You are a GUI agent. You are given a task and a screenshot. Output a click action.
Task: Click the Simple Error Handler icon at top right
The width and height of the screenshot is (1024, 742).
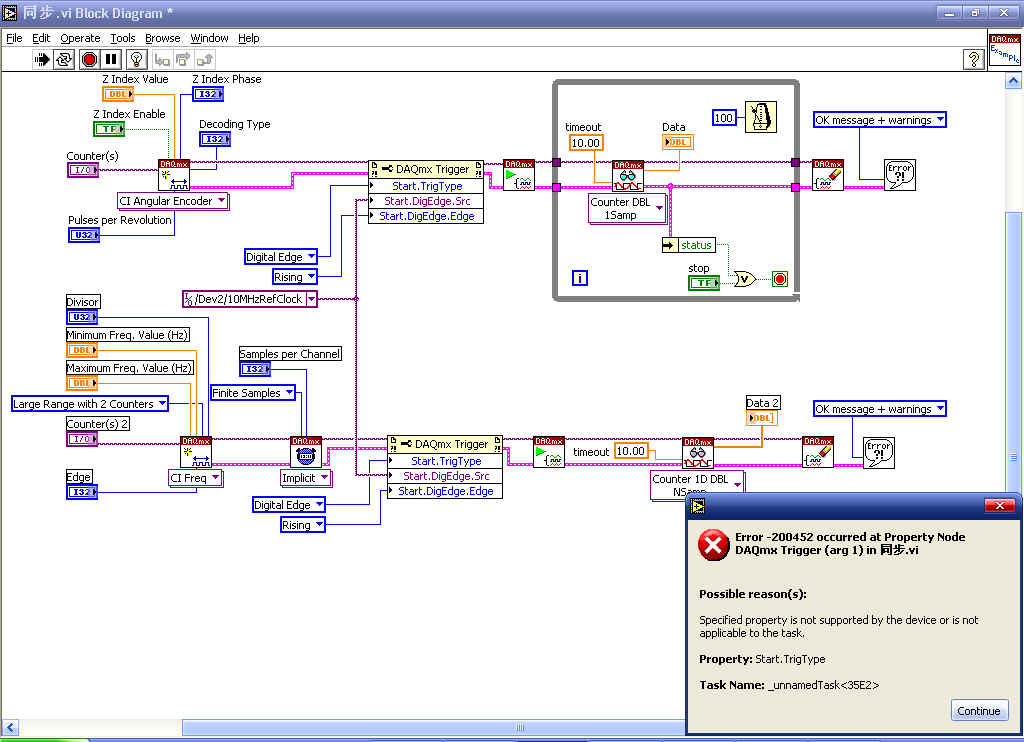coord(900,176)
